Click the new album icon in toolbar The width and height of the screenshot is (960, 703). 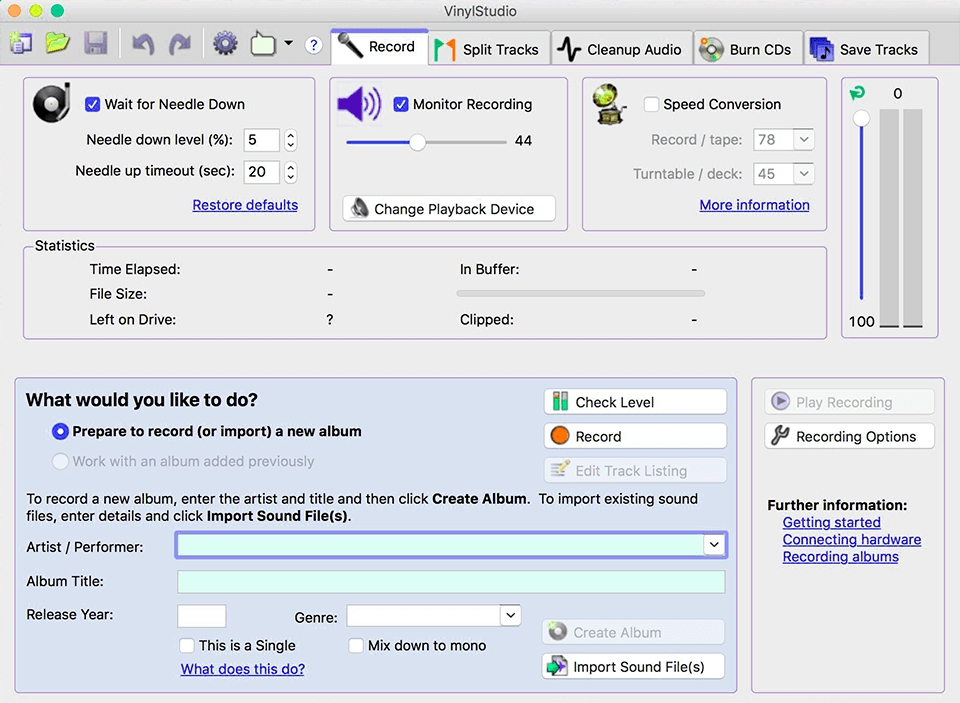pos(21,44)
